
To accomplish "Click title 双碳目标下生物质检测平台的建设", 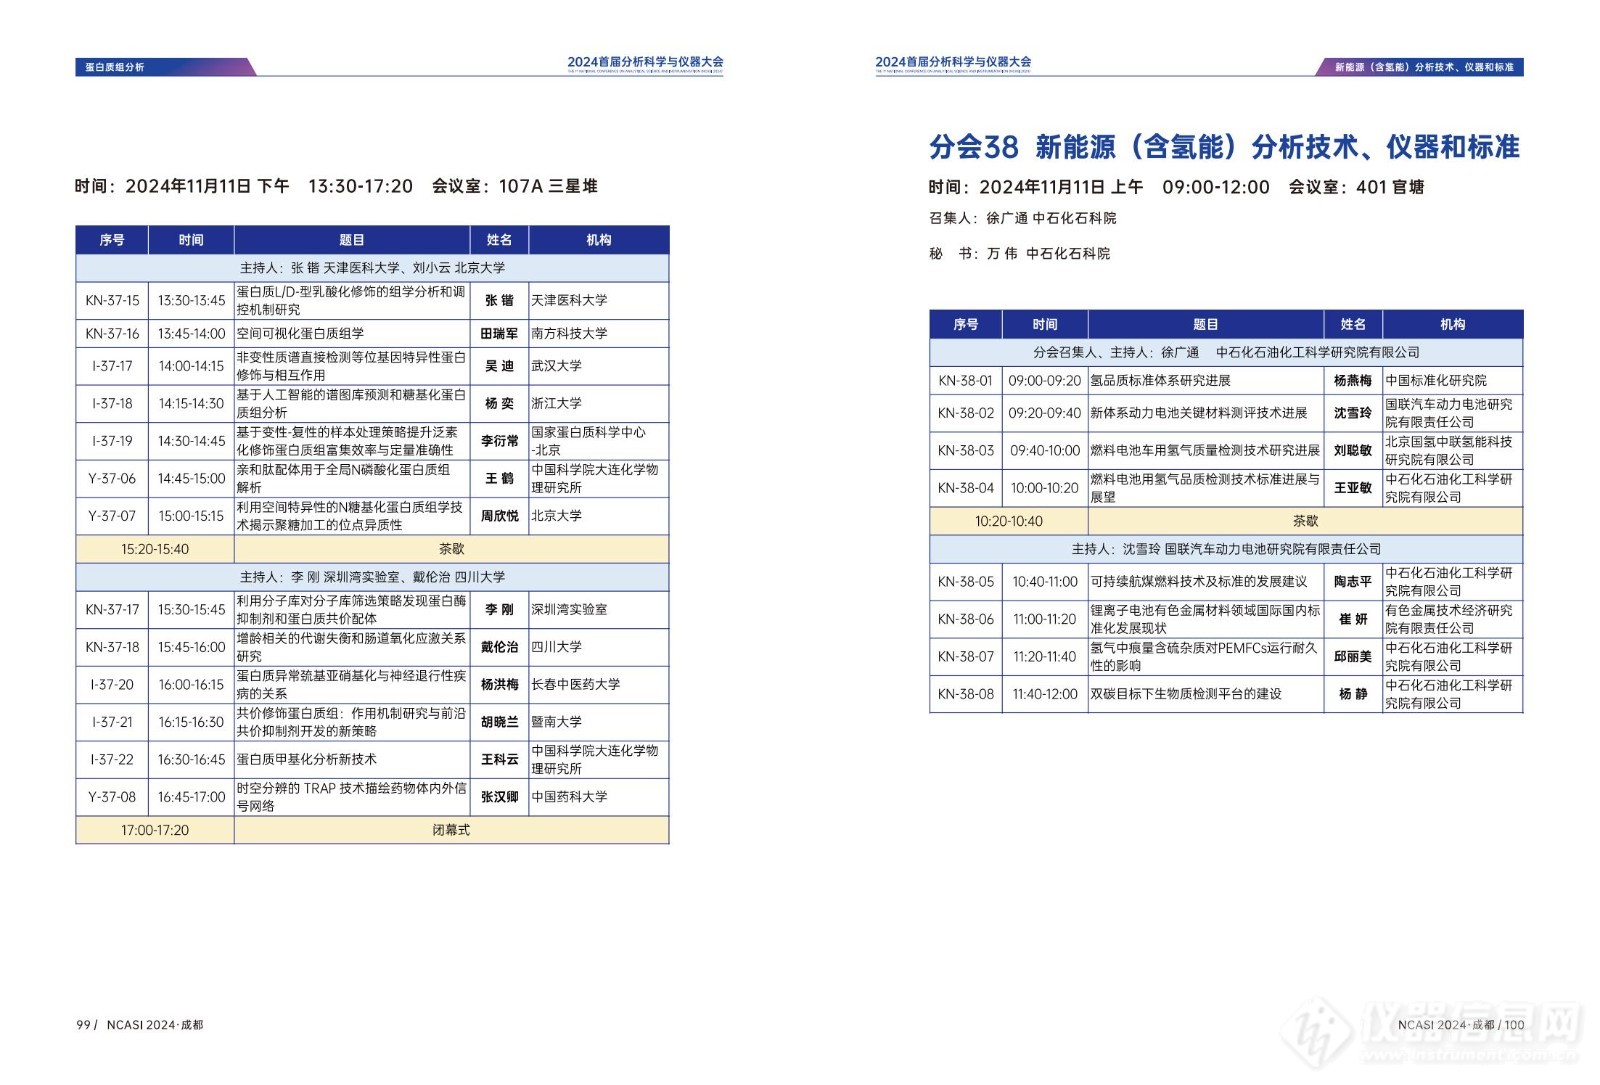I will click(1186, 694).
